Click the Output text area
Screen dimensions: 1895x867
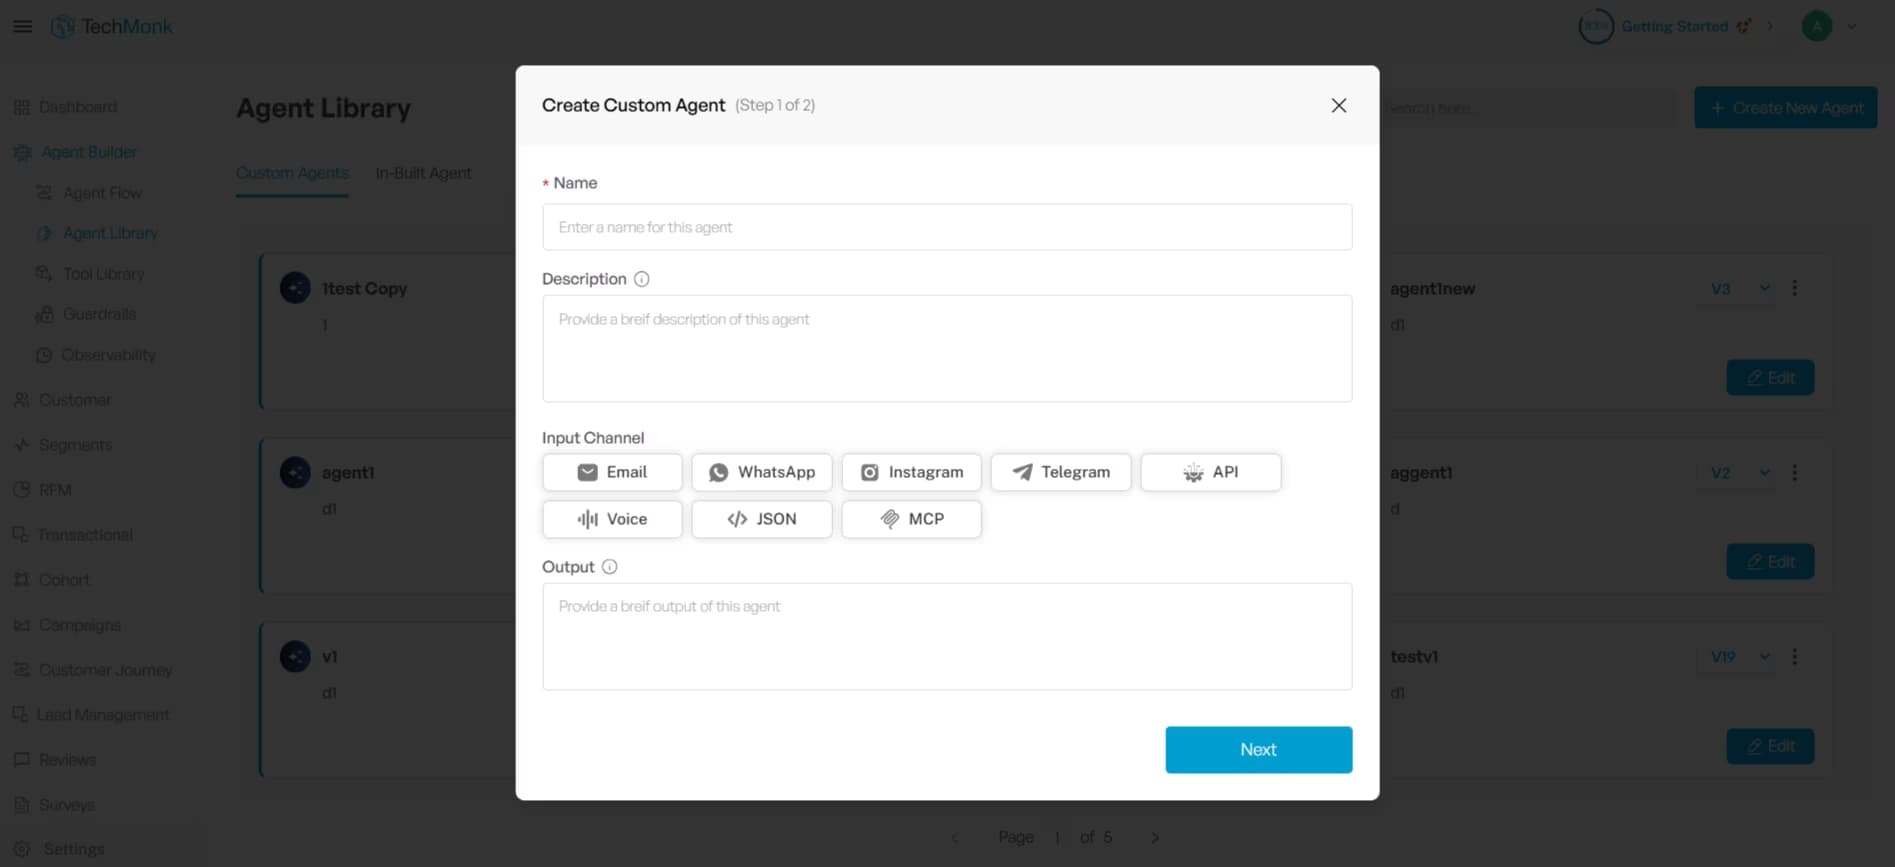coord(947,636)
